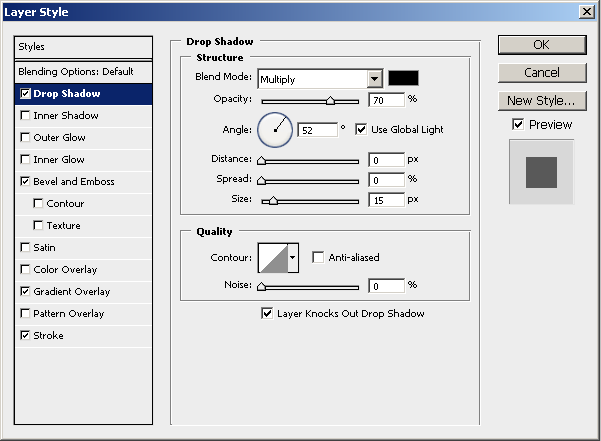This screenshot has width=601, height=441.
Task: Click the Cancel button
Action: (x=541, y=72)
